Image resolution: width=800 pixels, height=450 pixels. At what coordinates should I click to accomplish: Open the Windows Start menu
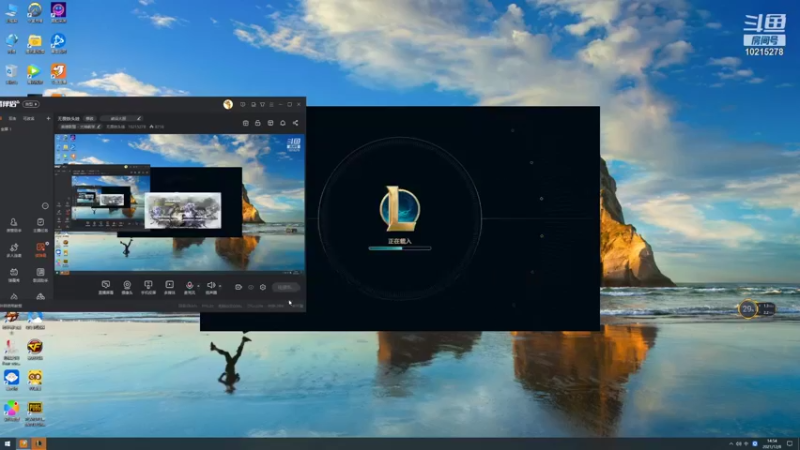tap(7, 444)
